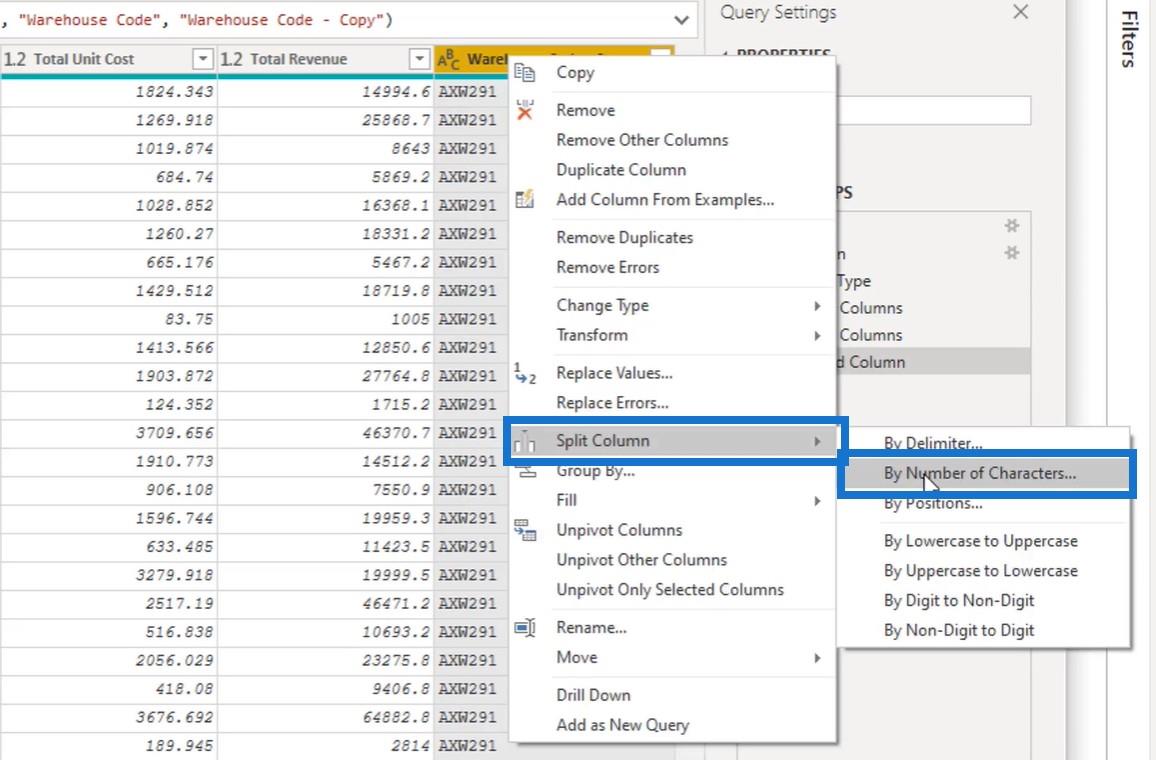Image resolution: width=1156 pixels, height=760 pixels.
Task: Choose Duplicate Column
Action: tap(621, 170)
